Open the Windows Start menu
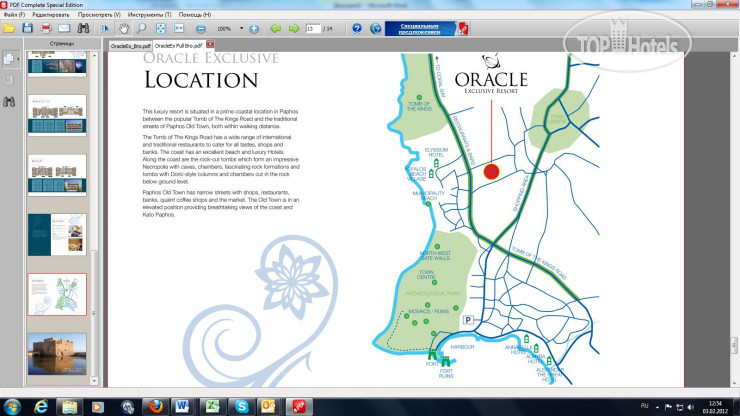Viewport: 740px width, 416px height. 12,407
